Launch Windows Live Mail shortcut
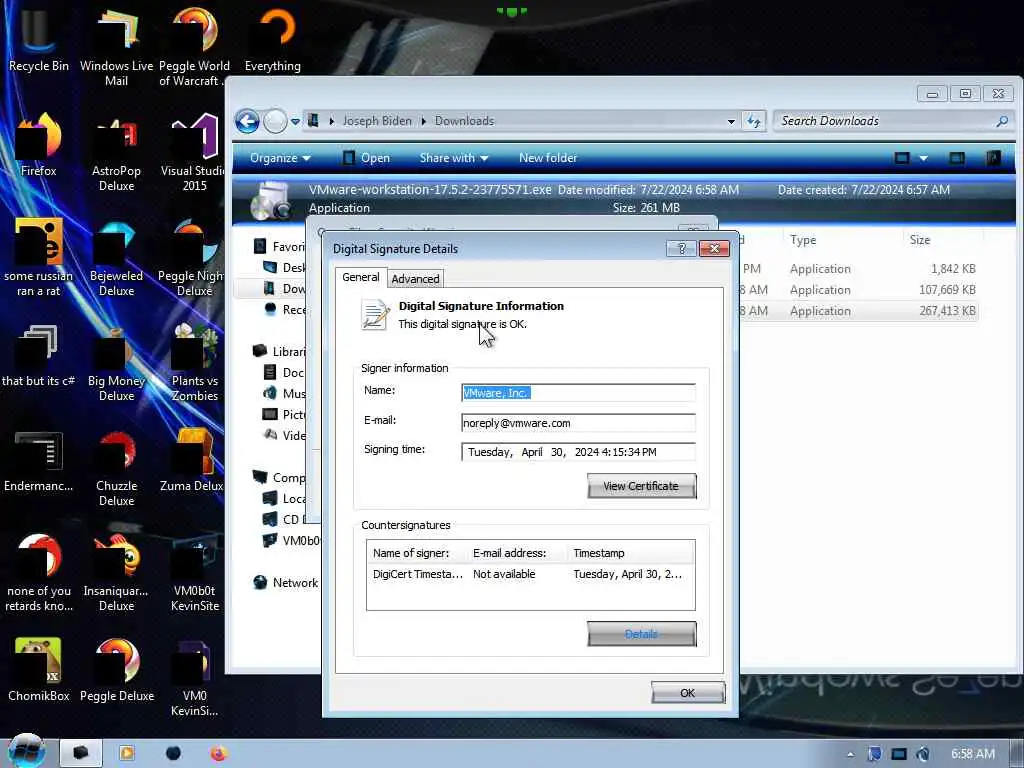 [116, 47]
